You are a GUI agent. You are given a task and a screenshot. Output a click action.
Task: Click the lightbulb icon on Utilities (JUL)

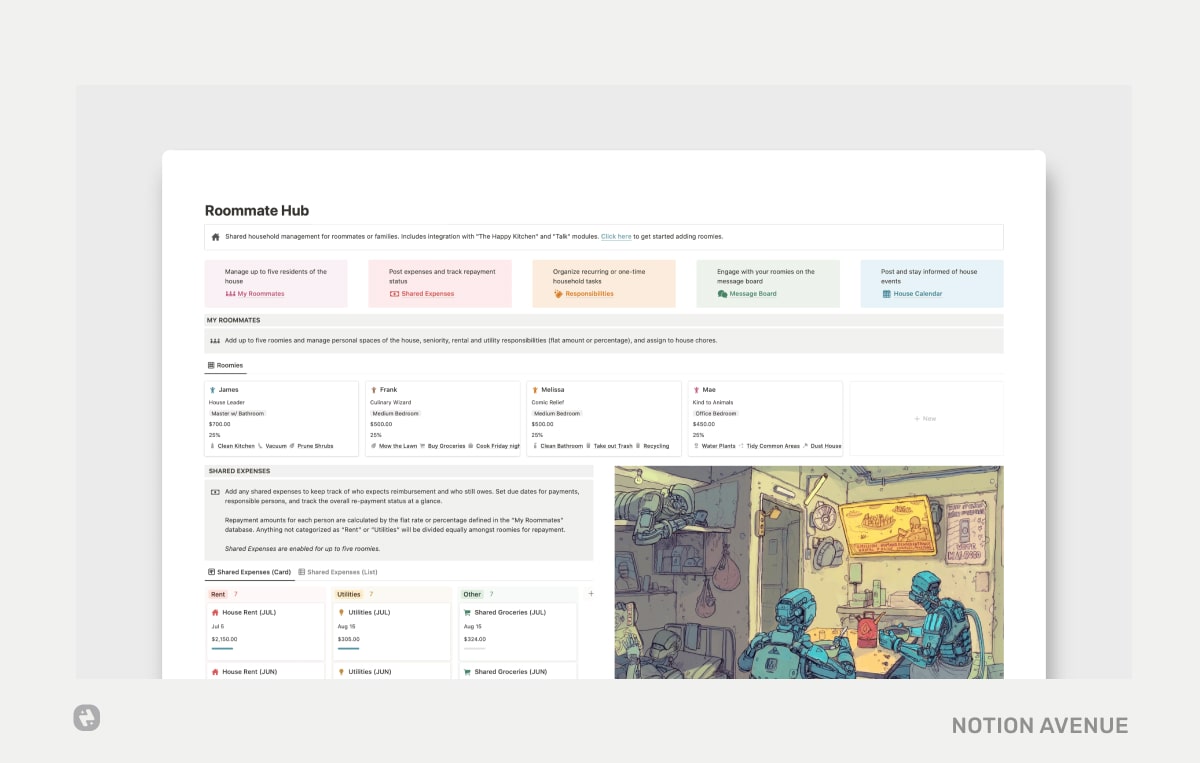tap(341, 612)
